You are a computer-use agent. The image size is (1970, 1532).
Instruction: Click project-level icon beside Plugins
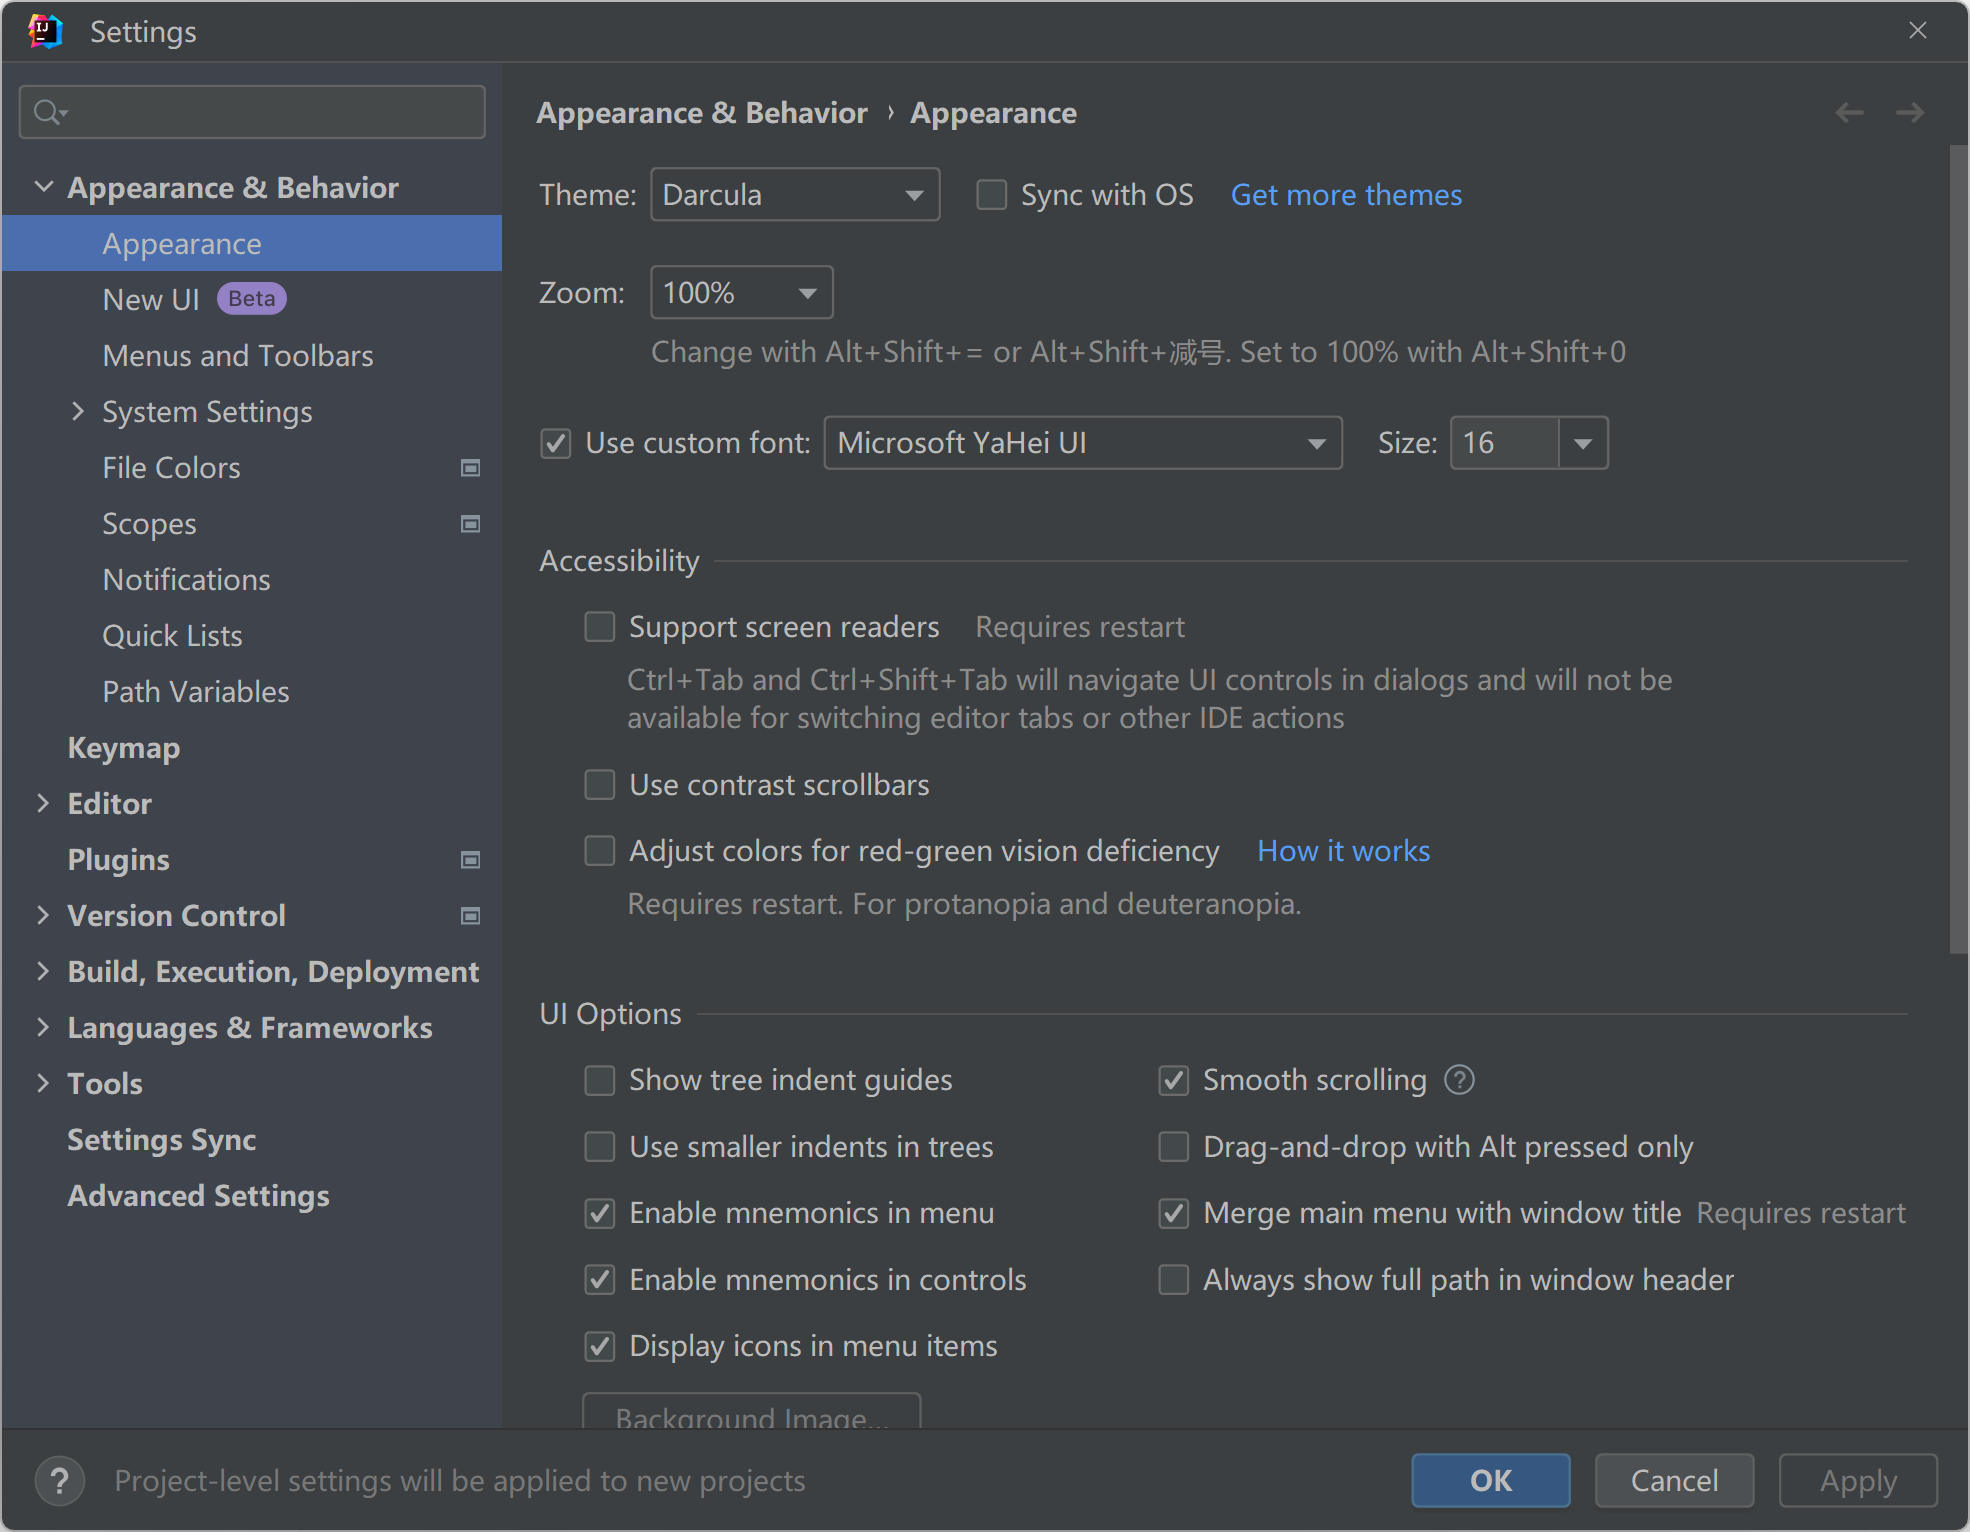[470, 860]
